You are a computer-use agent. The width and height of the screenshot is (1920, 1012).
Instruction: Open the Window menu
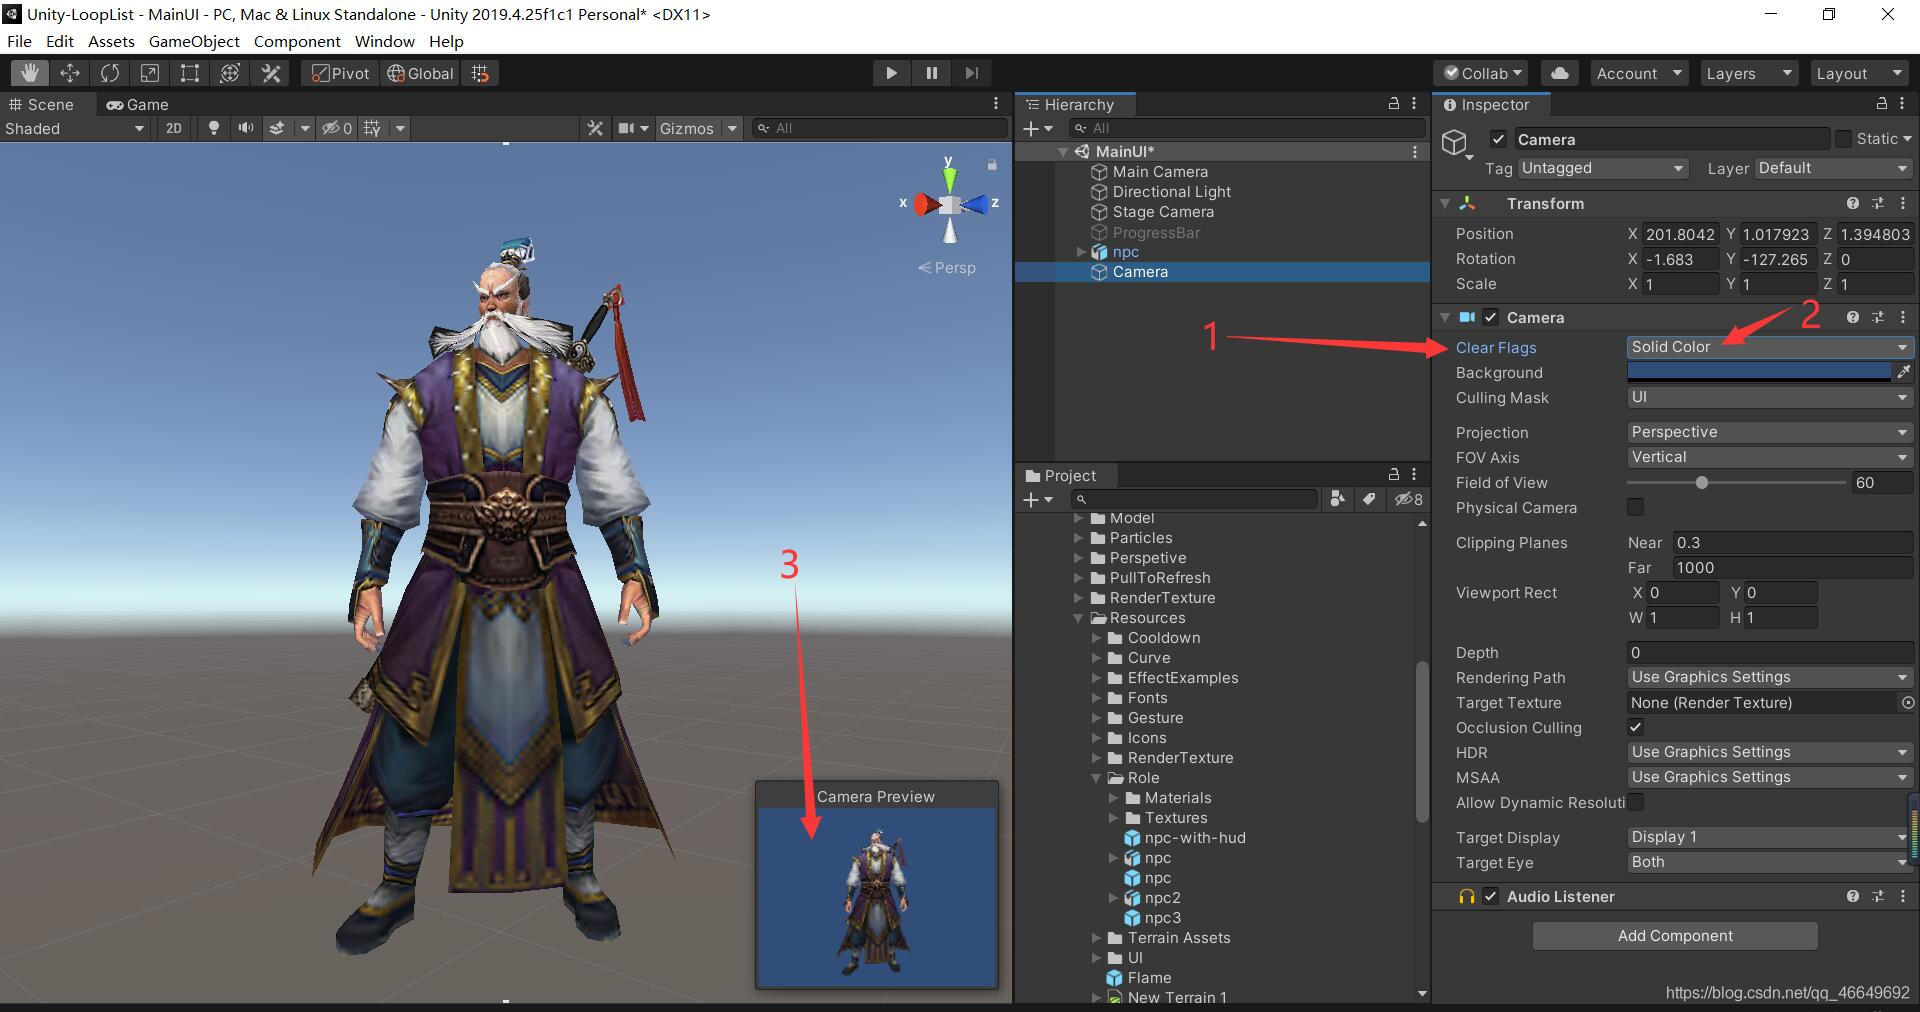384,41
